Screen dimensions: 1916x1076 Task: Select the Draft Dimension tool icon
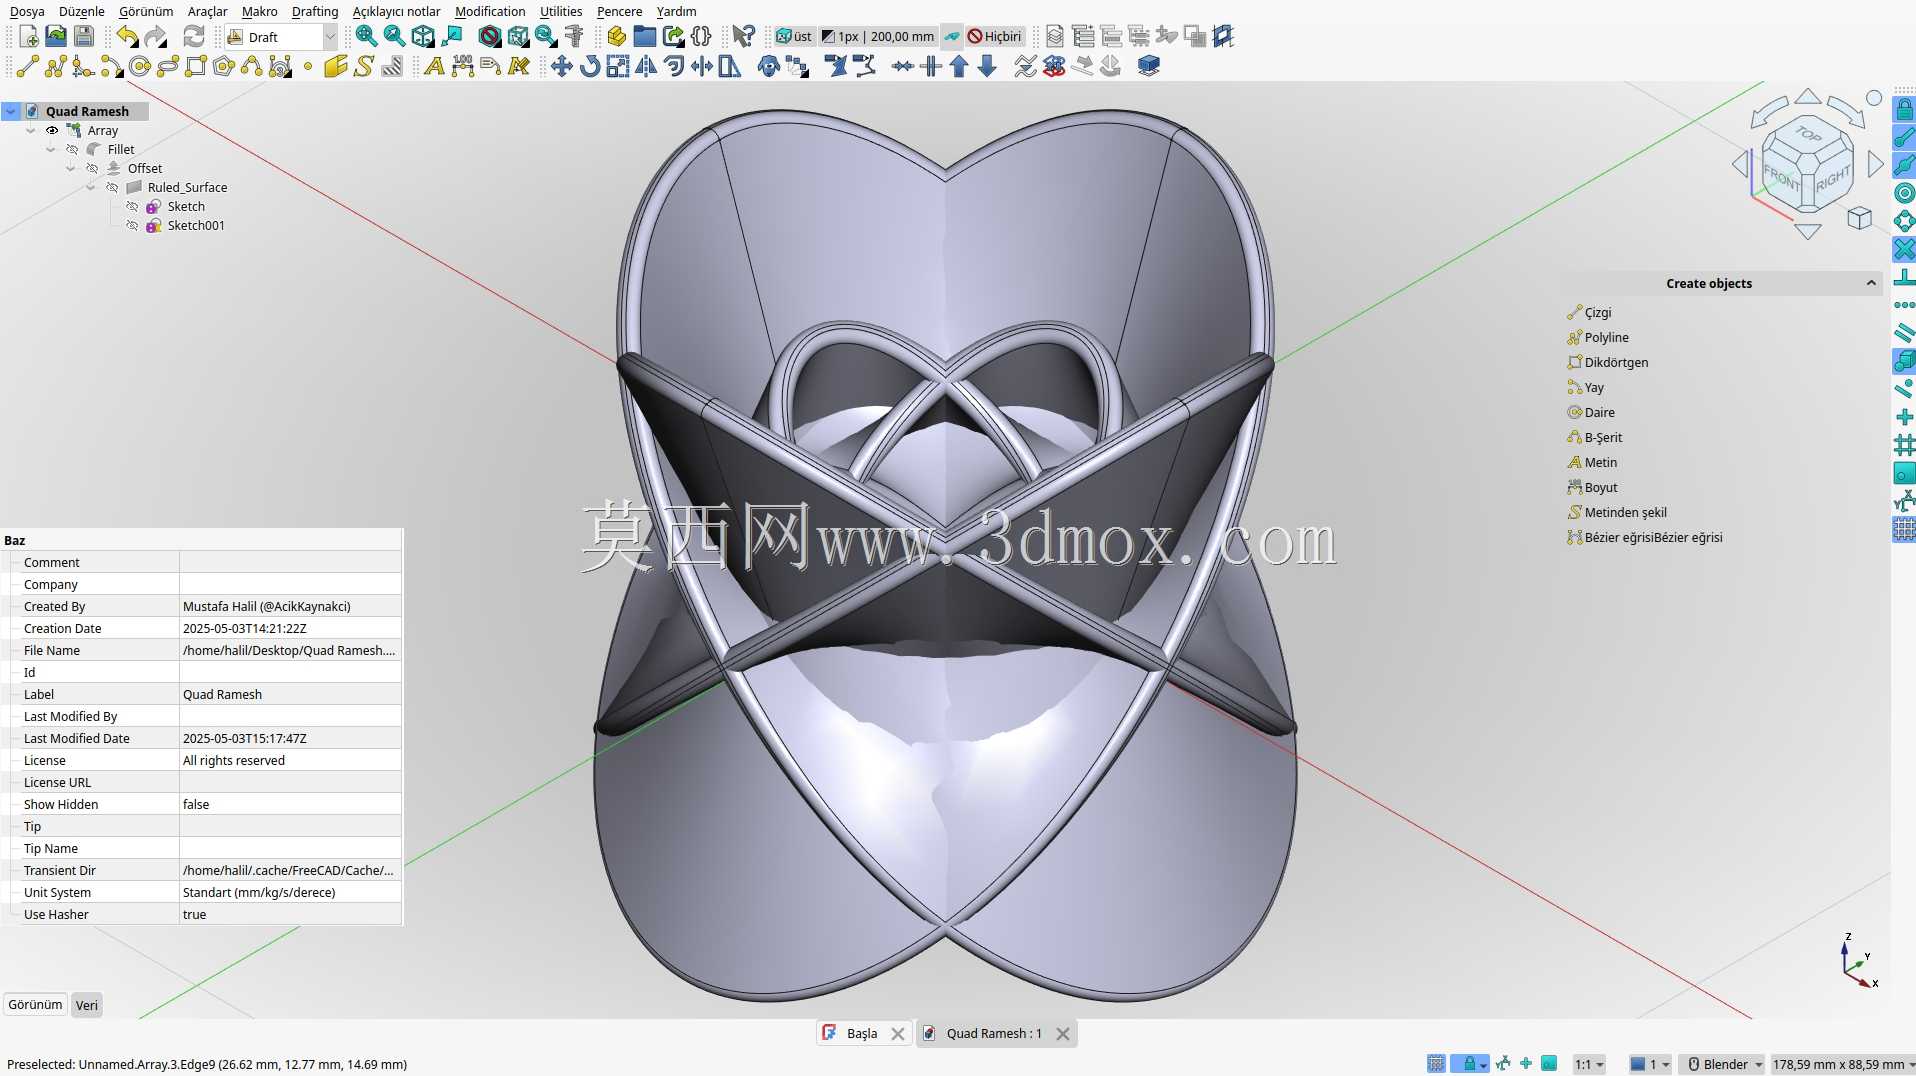pos(462,66)
